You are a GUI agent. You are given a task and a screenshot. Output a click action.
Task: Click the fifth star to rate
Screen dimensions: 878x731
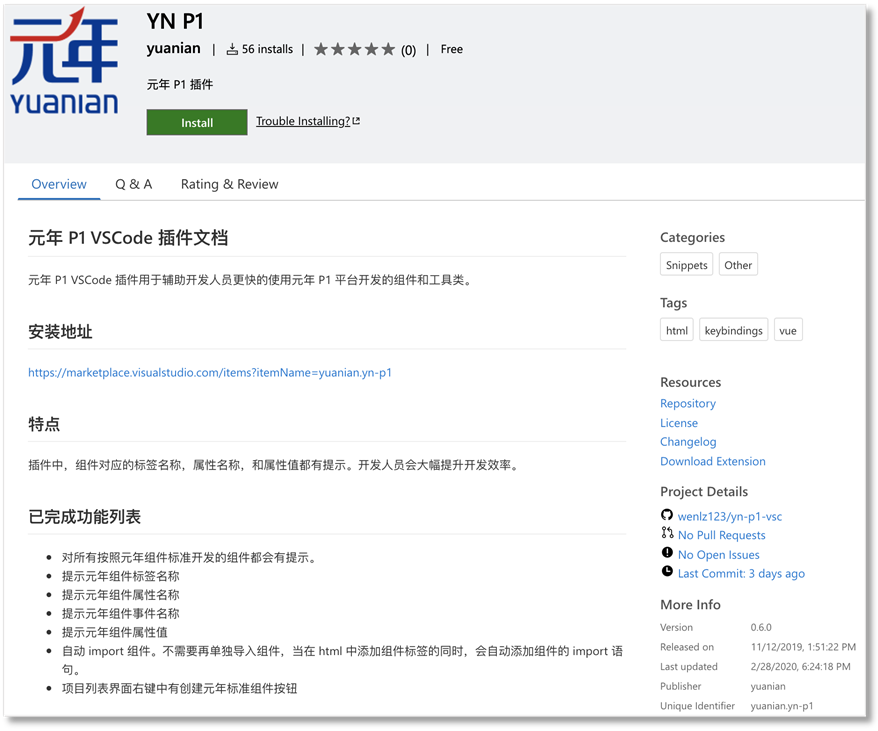pyautogui.click(x=389, y=48)
